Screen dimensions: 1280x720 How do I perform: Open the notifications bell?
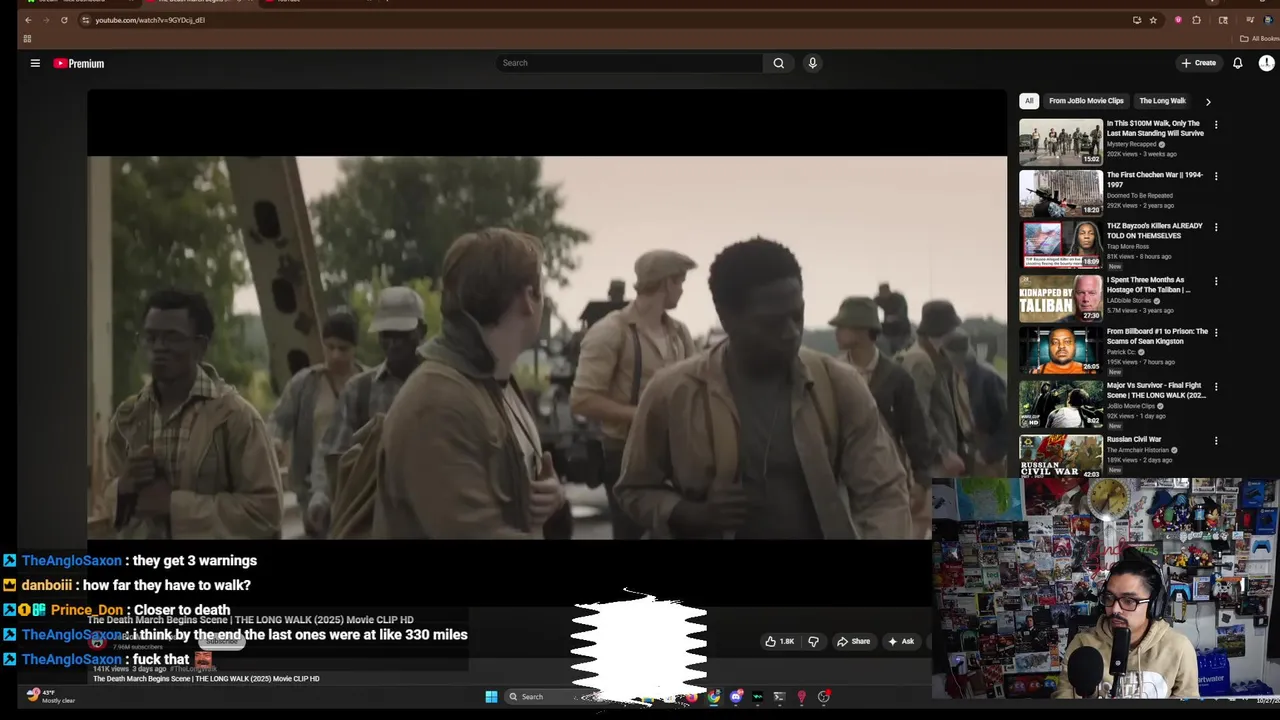(1237, 63)
